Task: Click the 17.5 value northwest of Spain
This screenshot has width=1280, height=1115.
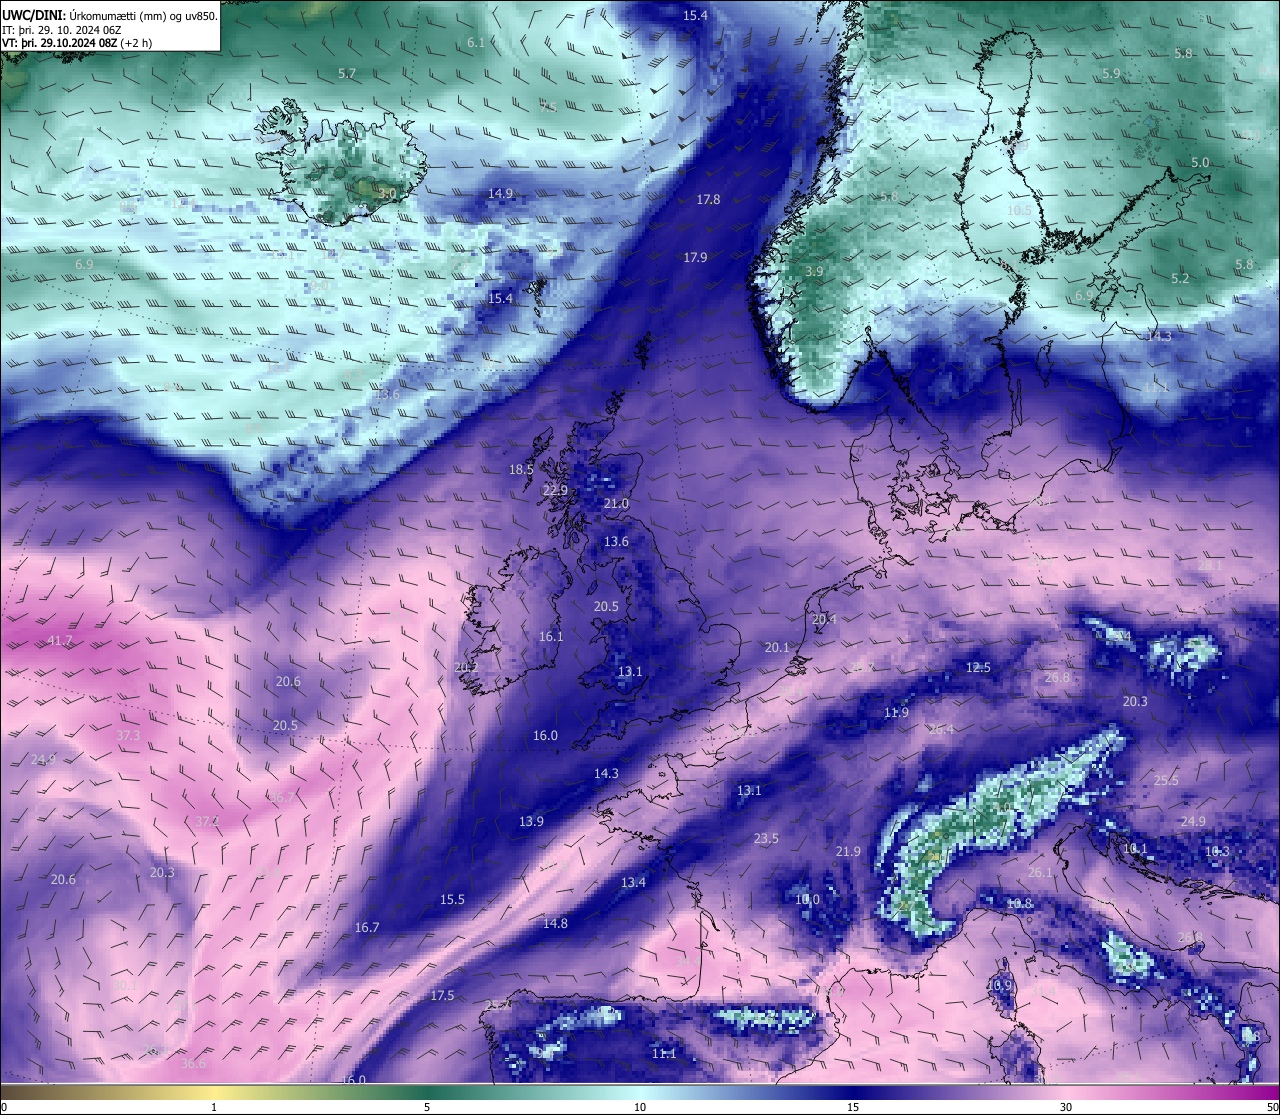Action: point(442,995)
